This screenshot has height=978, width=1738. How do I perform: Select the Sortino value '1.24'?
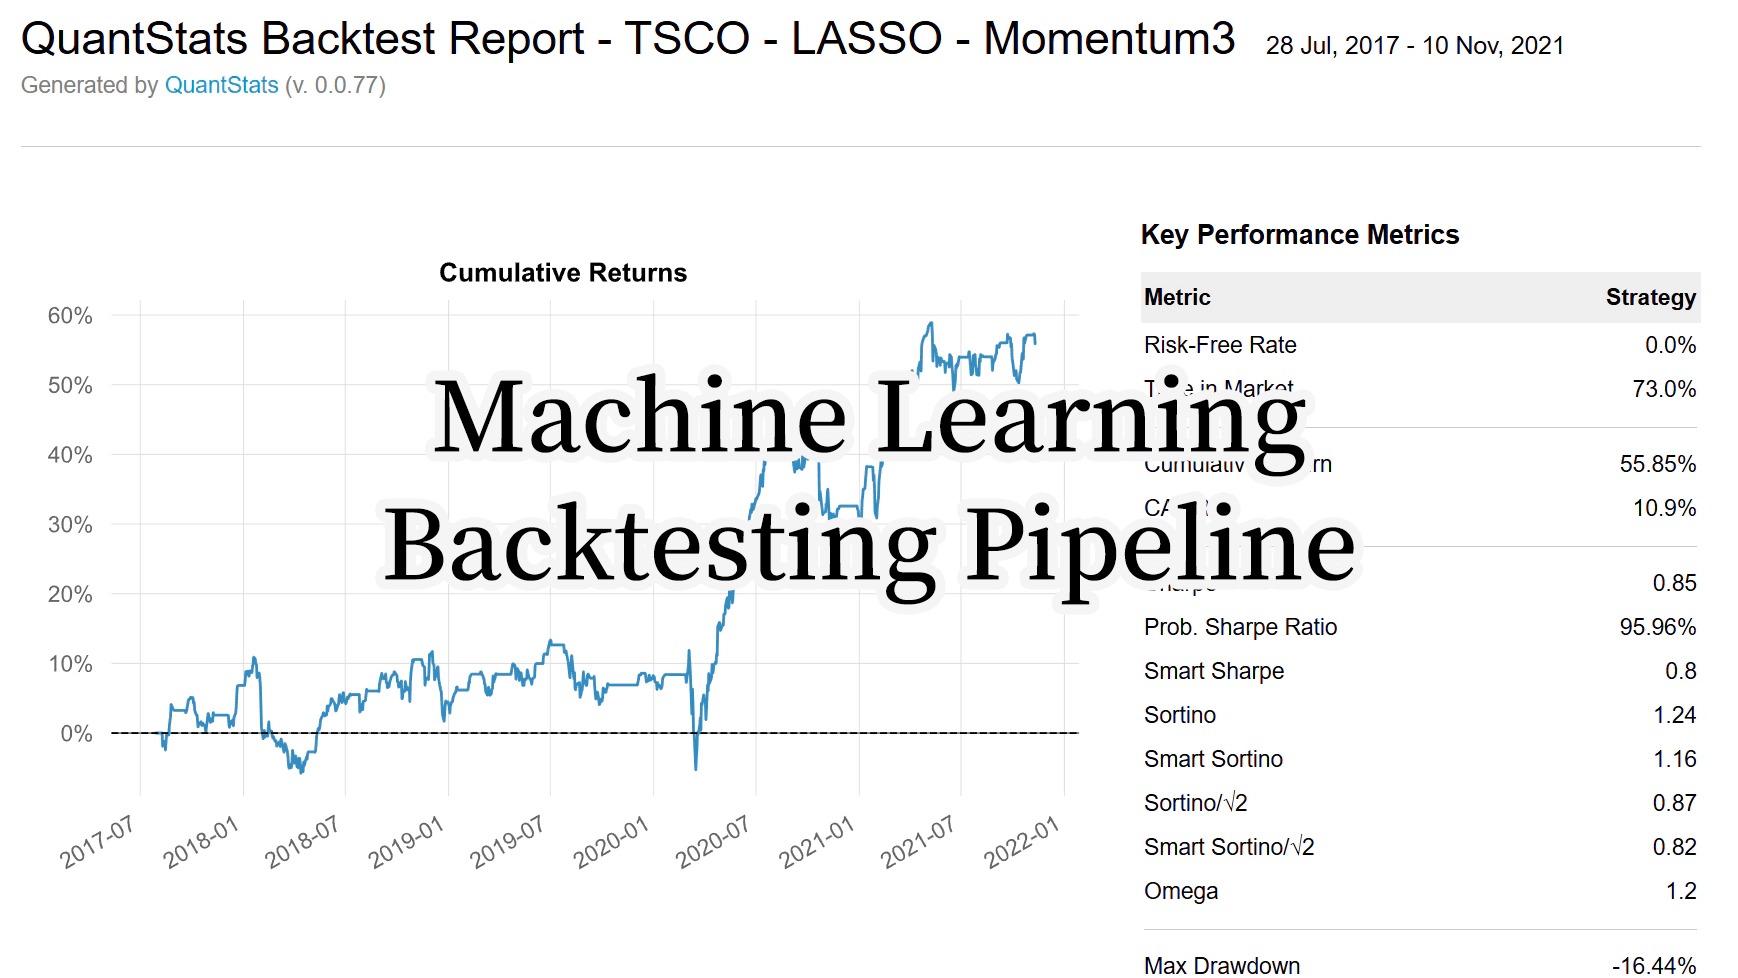coord(1674,715)
